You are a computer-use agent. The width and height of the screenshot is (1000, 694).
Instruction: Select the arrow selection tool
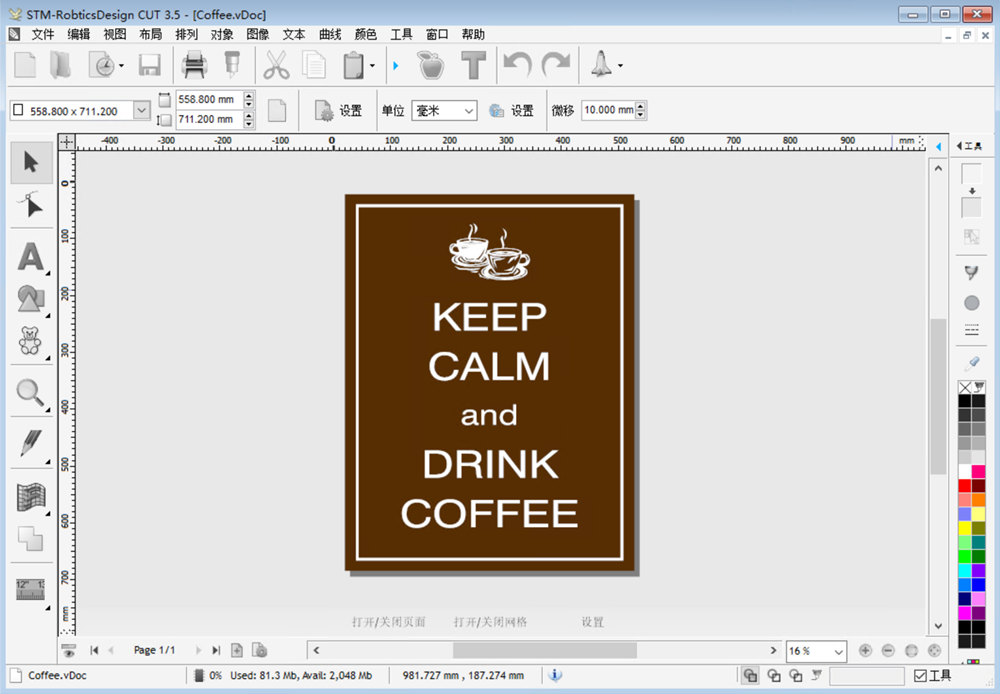31,162
